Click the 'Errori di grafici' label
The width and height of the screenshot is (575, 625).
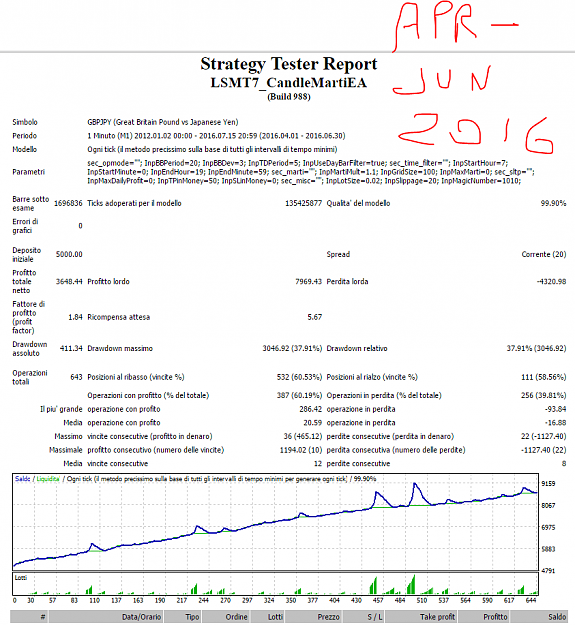click(25, 226)
